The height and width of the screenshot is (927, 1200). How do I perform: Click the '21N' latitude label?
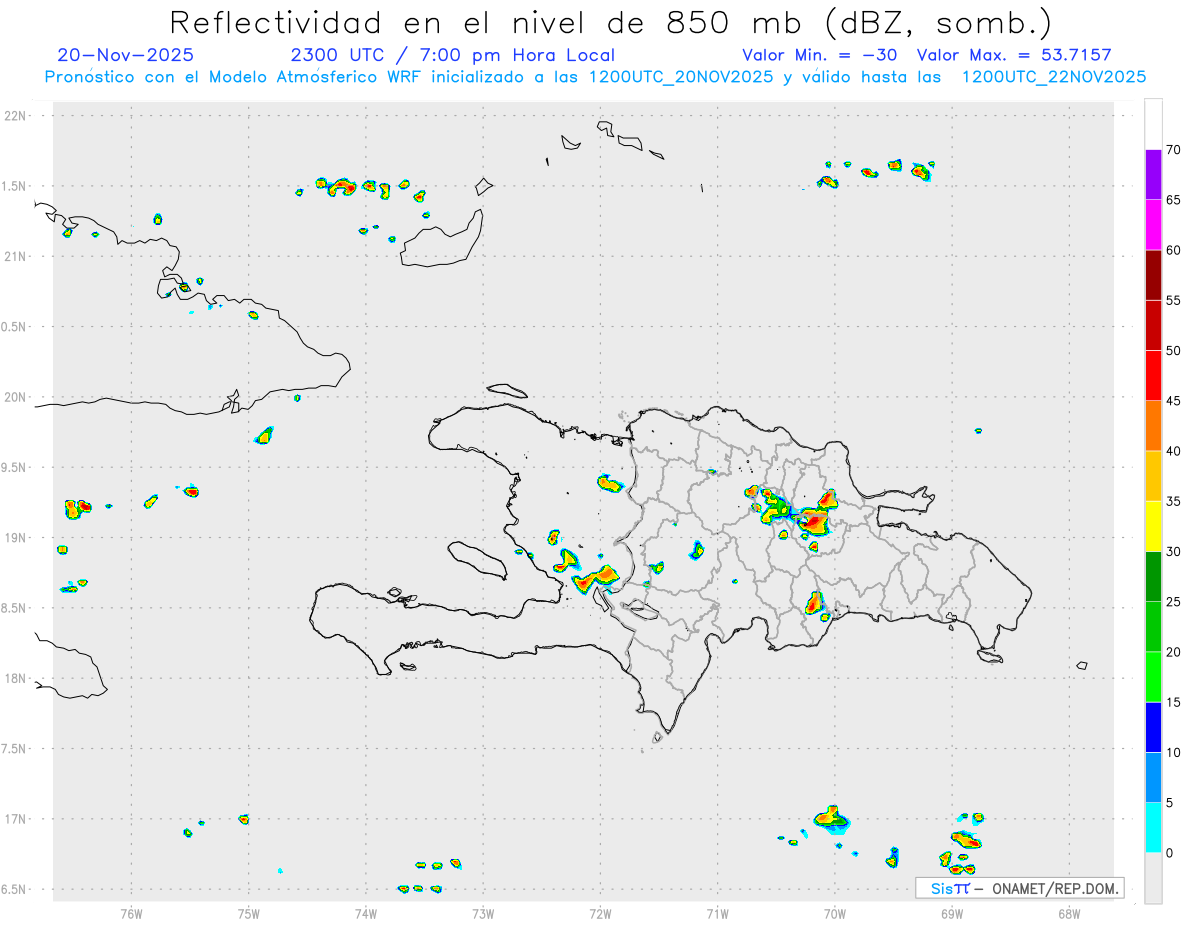[17, 256]
